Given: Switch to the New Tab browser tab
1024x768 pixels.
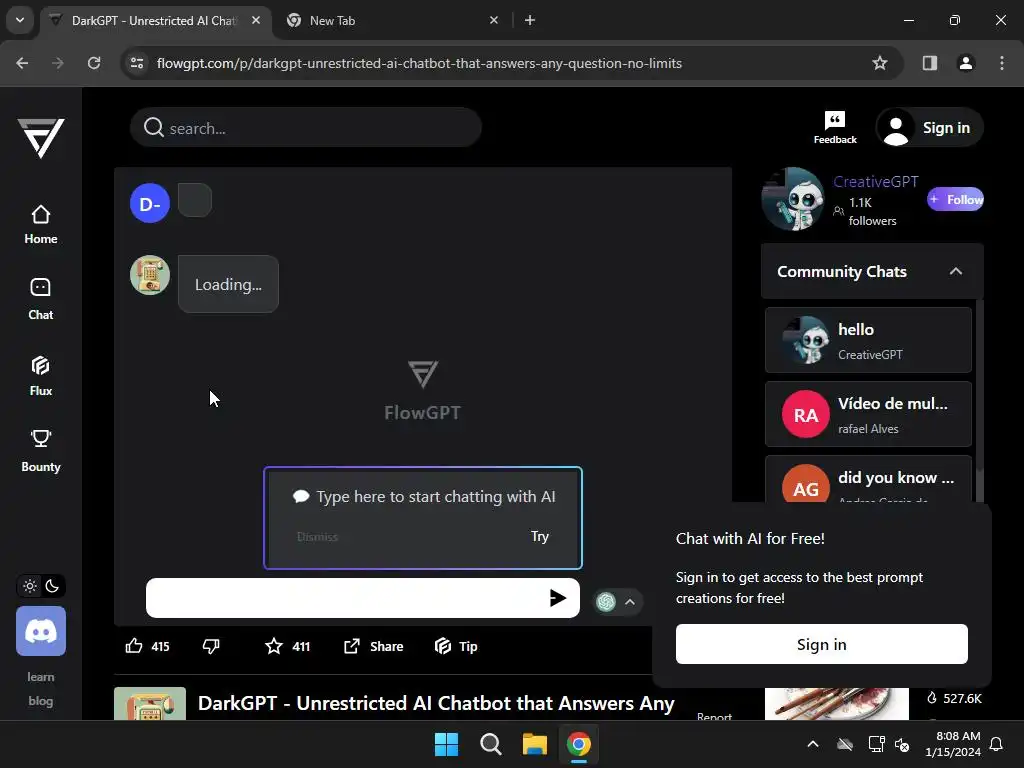Looking at the screenshot, I should tap(392, 20).
